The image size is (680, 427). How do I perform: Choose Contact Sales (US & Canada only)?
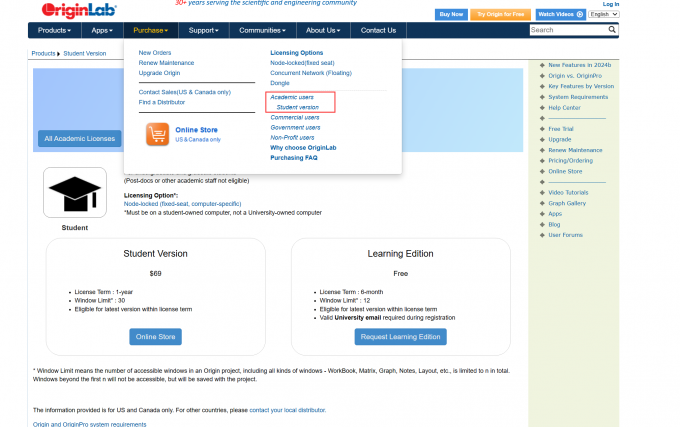pos(185,92)
